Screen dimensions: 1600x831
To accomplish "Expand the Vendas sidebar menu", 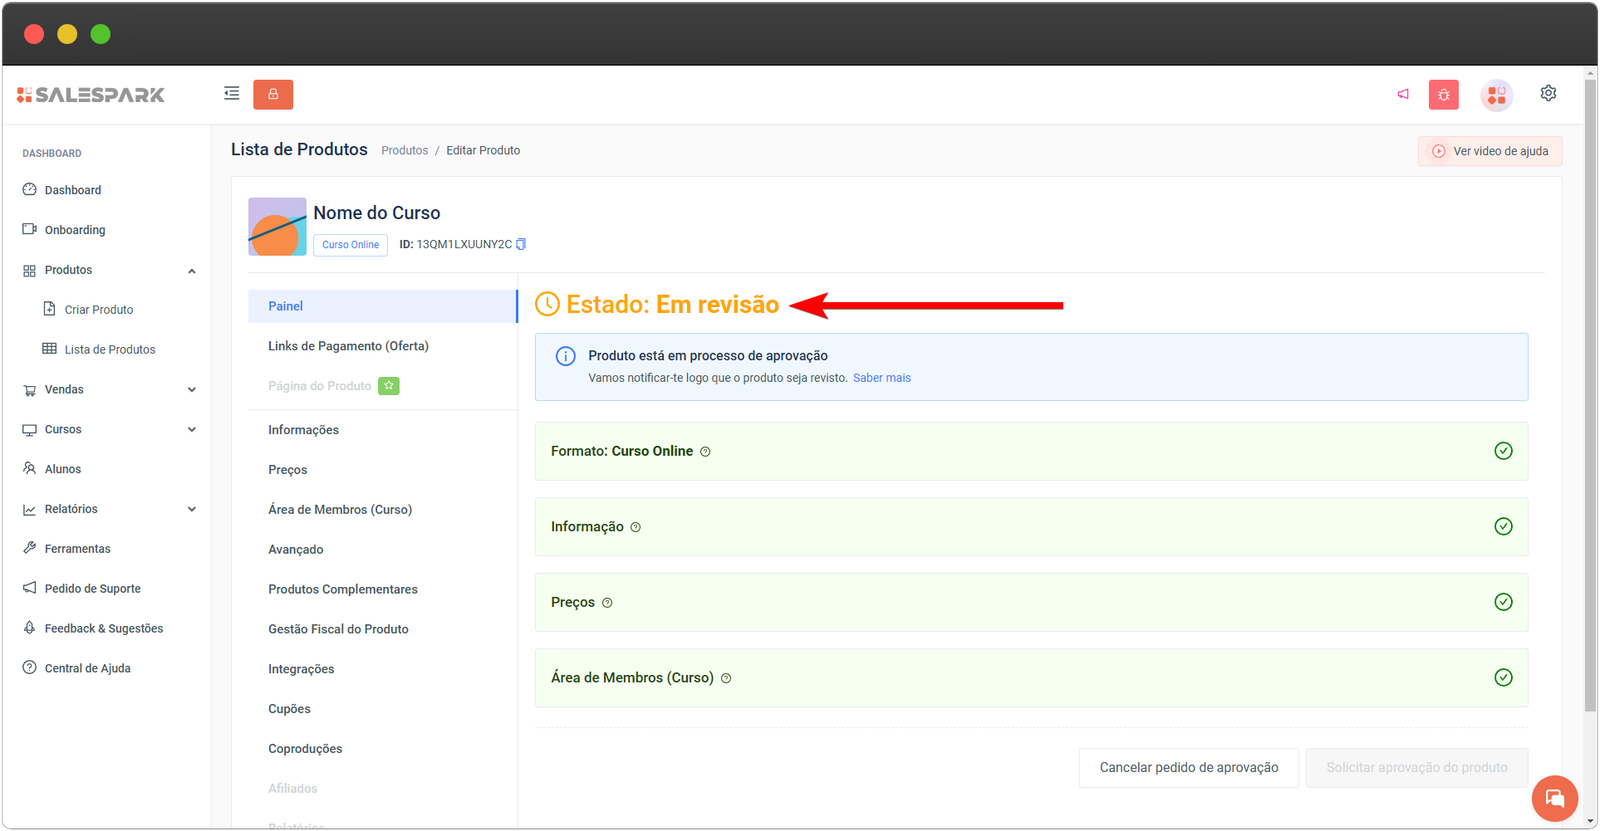I will 191,390.
